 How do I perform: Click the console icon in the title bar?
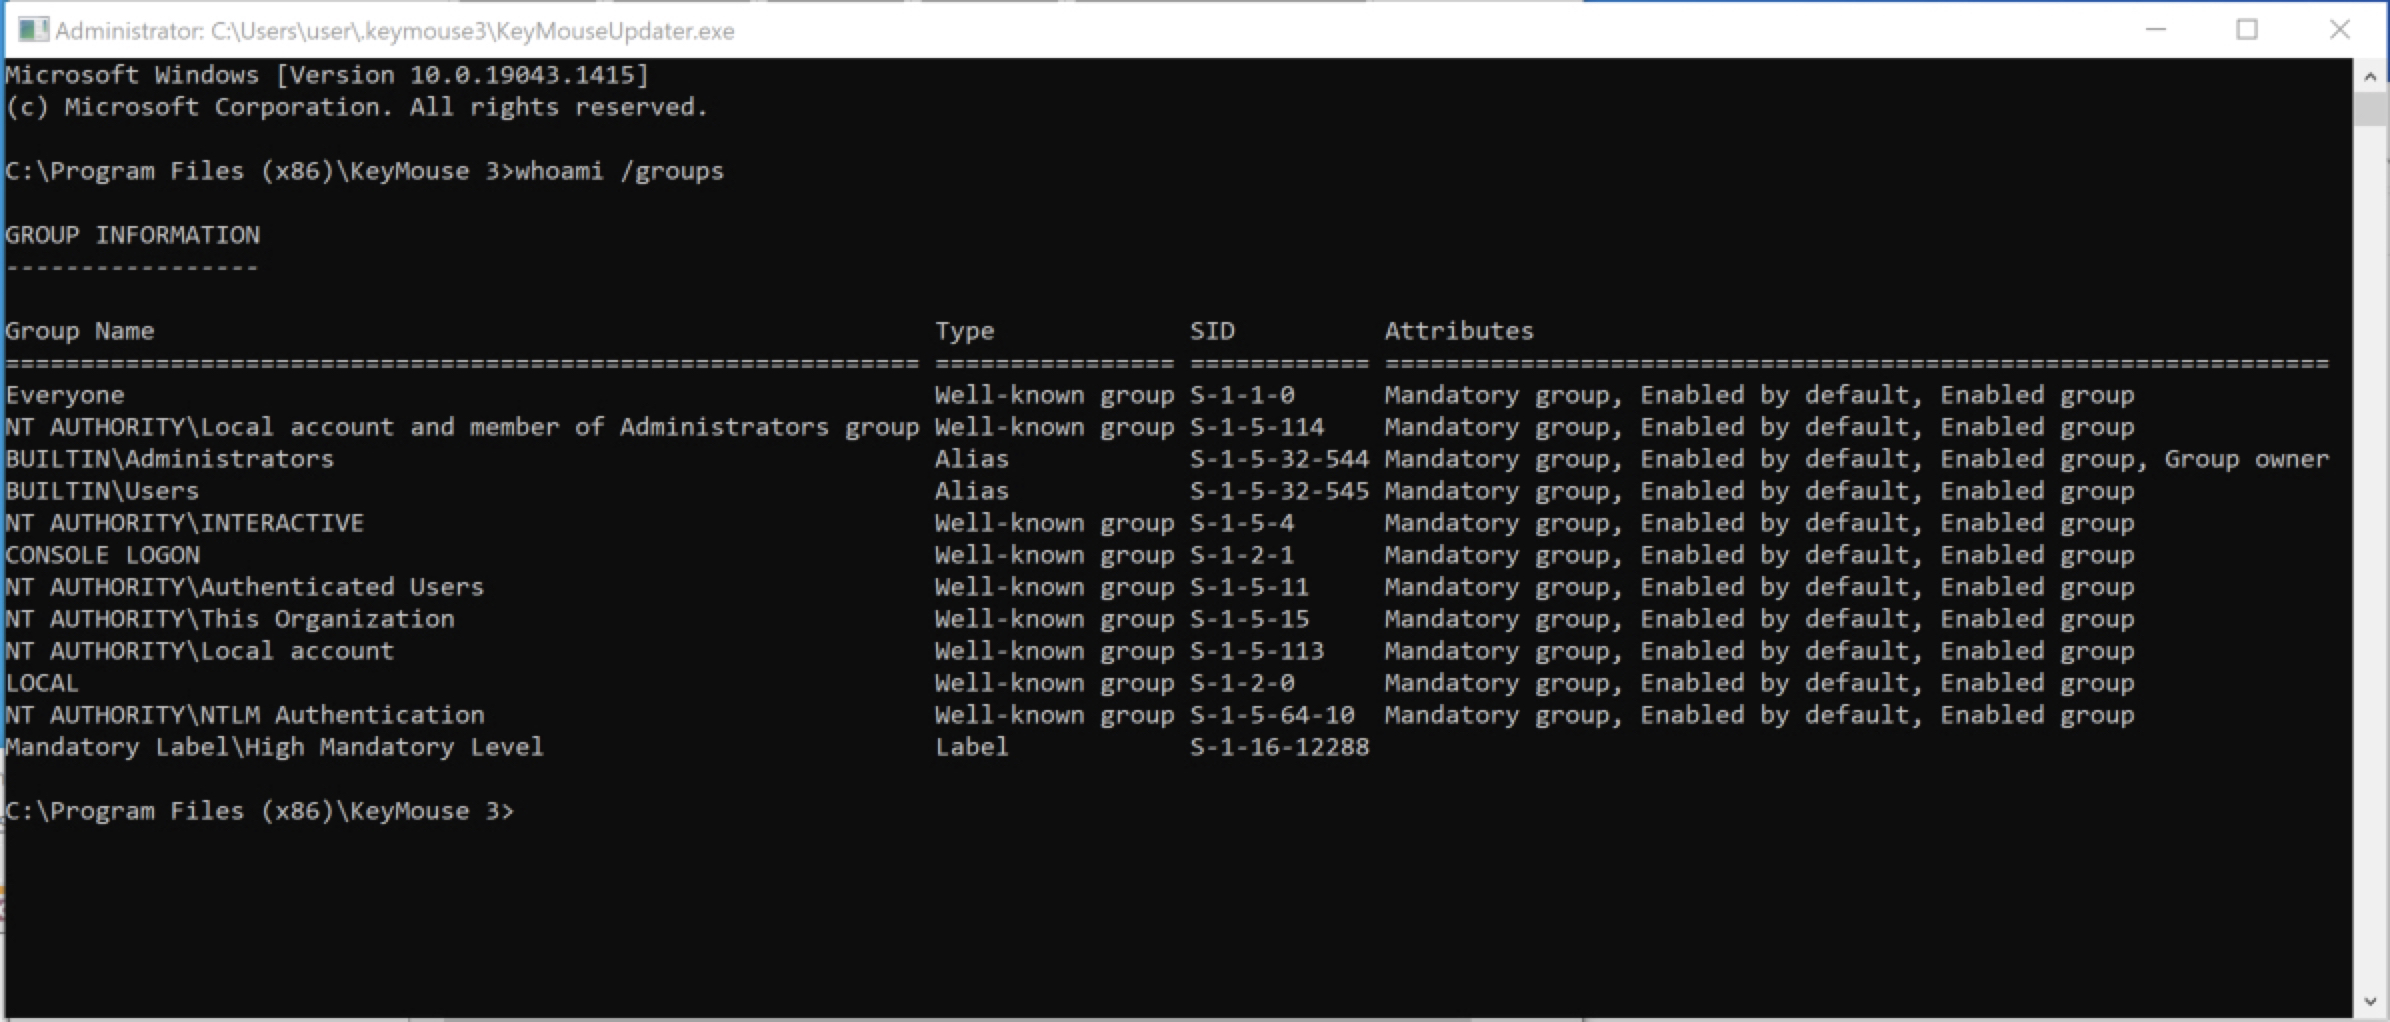[x=33, y=30]
